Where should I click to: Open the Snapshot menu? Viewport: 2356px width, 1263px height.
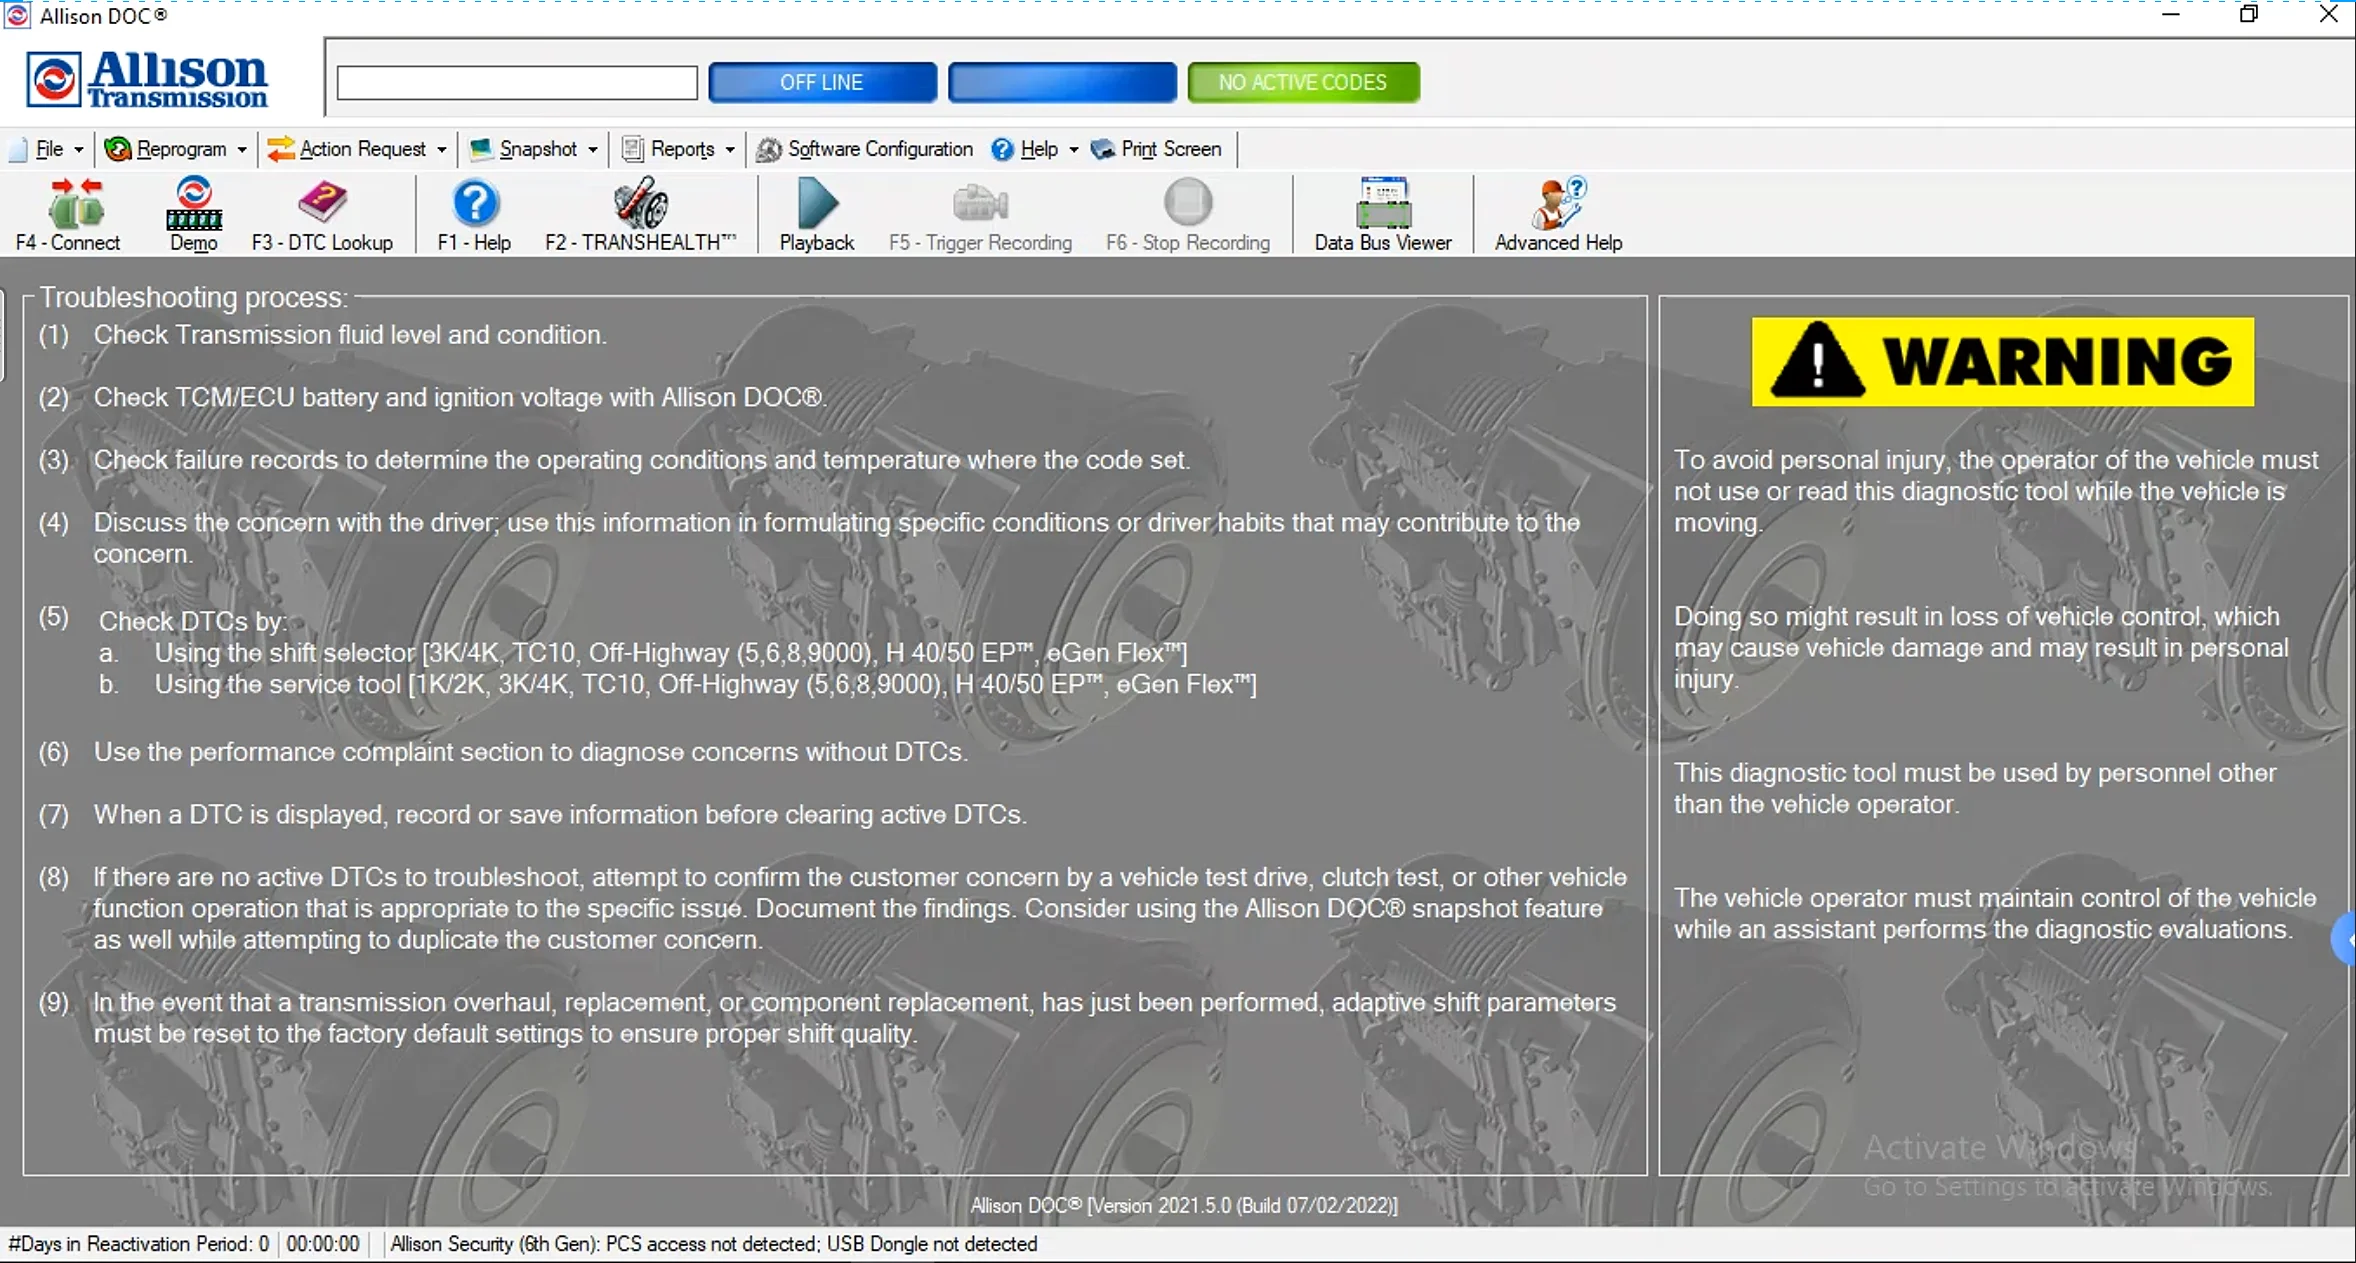pos(537,149)
